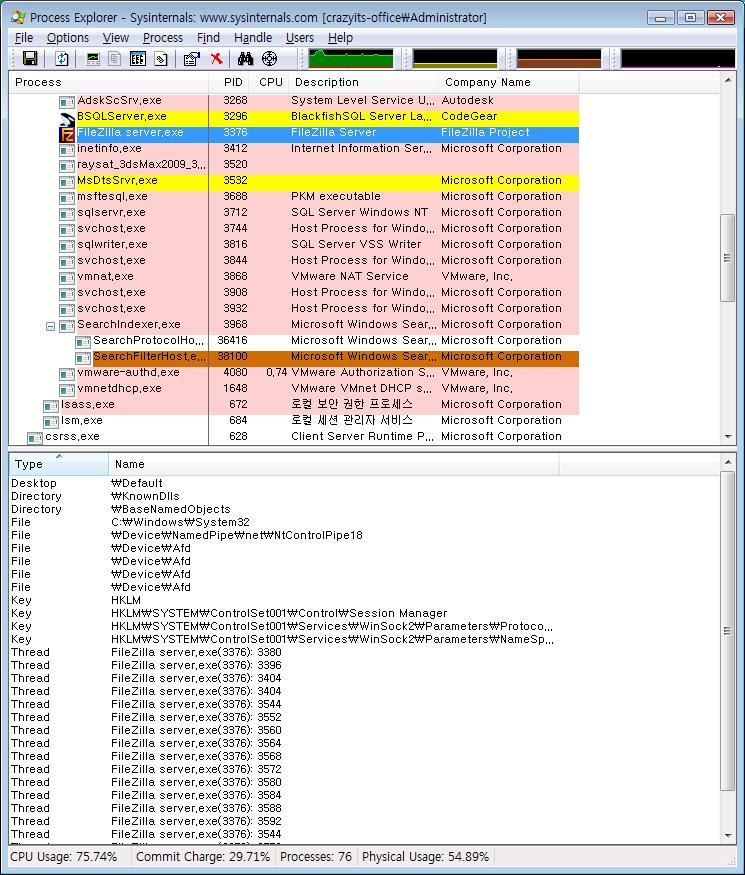Click the binoculars Find Handle icon
This screenshot has height=875, width=745.
[x=245, y=59]
